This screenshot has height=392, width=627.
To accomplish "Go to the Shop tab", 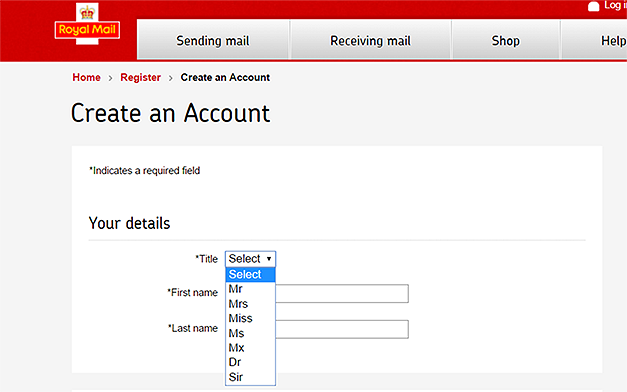I will click(505, 40).
